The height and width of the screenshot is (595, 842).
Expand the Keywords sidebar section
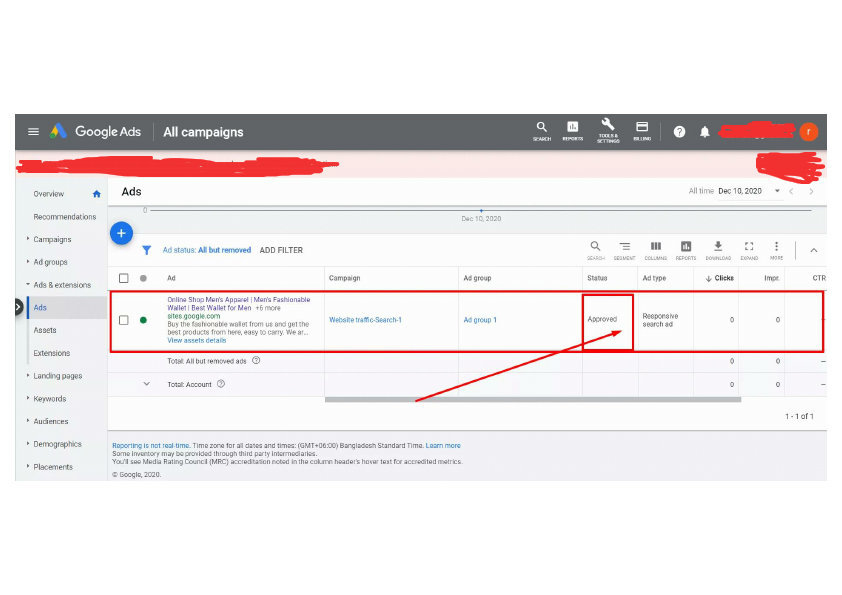tap(28, 398)
